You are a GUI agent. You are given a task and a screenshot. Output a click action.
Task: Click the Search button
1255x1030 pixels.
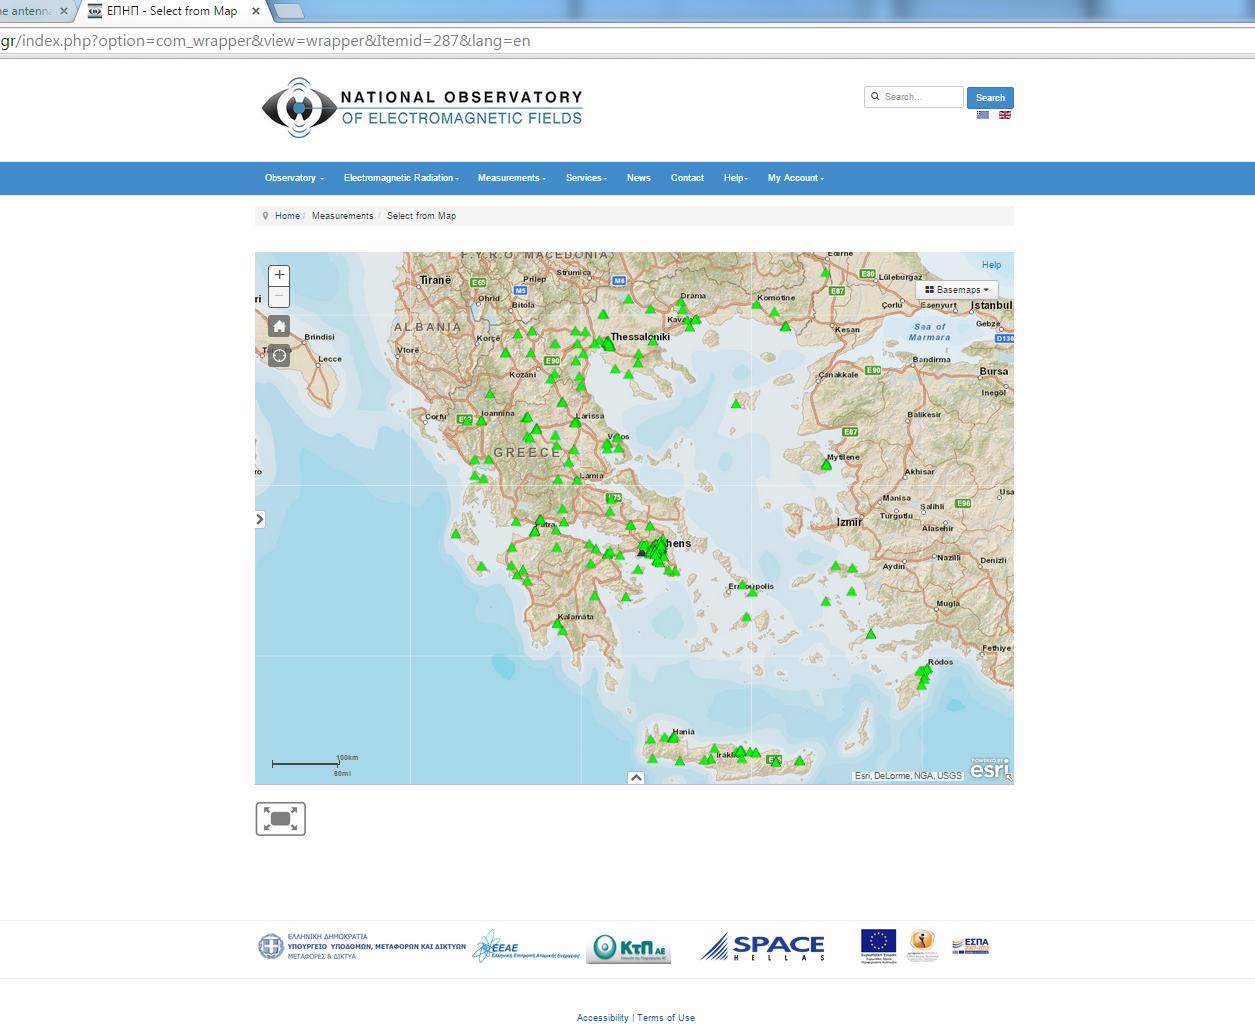point(990,97)
